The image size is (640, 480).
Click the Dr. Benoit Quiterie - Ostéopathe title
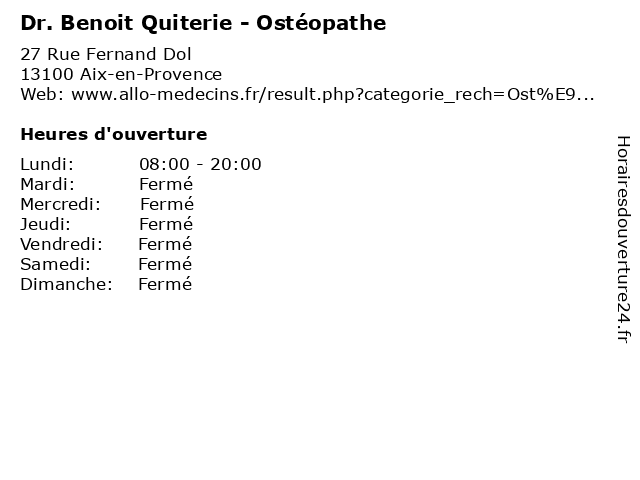(203, 22)
